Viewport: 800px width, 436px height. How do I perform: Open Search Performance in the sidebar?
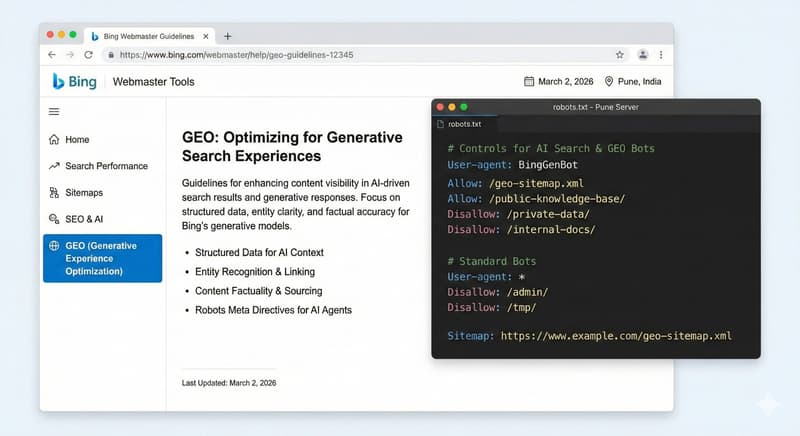105,166
